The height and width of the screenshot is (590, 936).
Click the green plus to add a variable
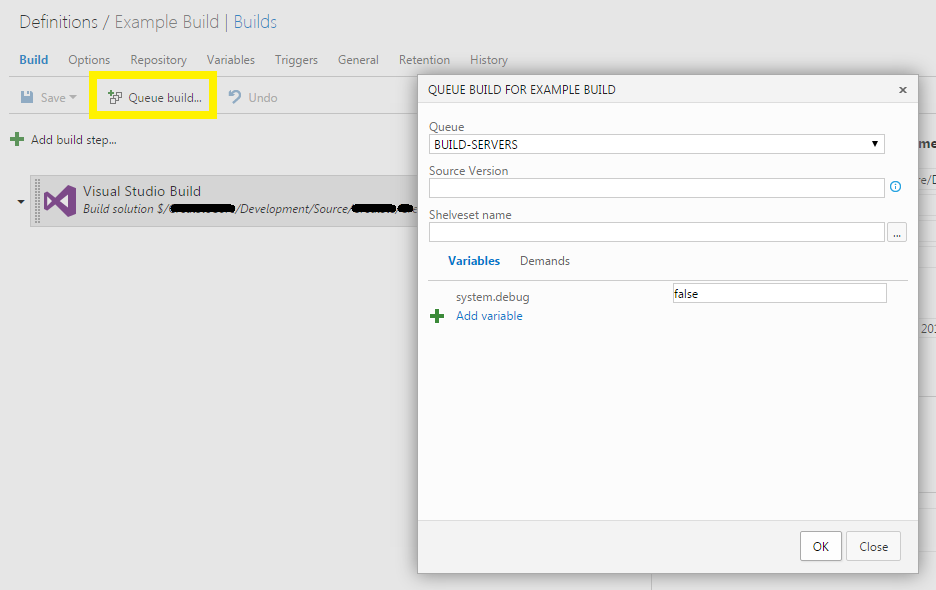point(437,315)
